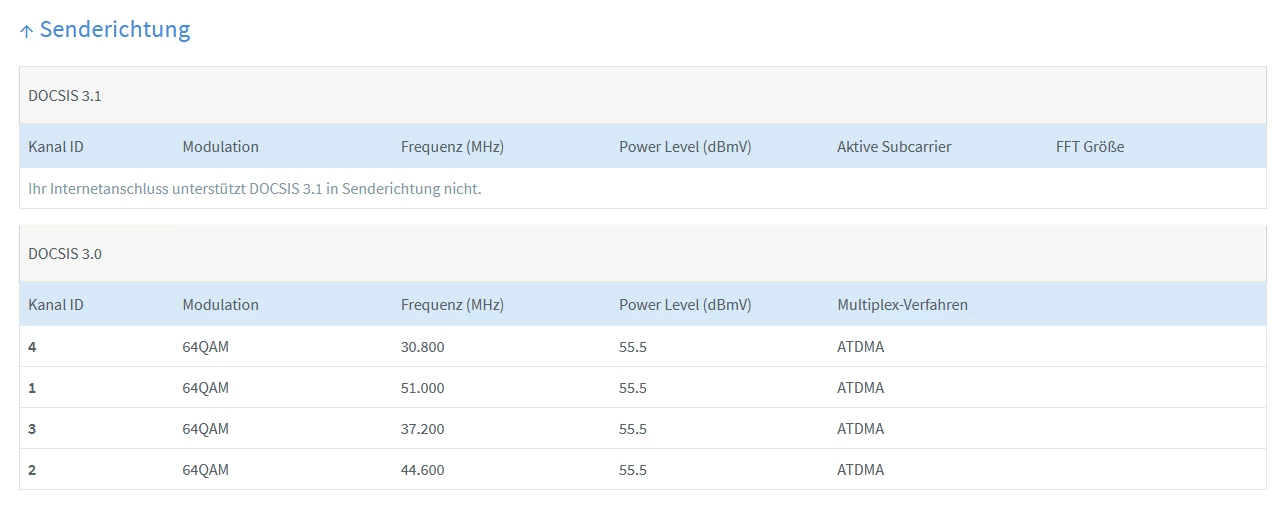Click the 51.000 frequency value
Viewport: 1287px width, 506px height.
pos(422,388)
